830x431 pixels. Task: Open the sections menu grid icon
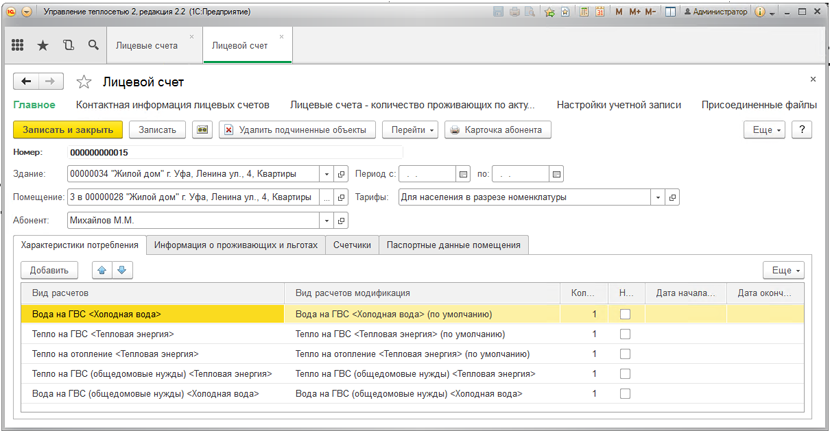pos(18,46)
